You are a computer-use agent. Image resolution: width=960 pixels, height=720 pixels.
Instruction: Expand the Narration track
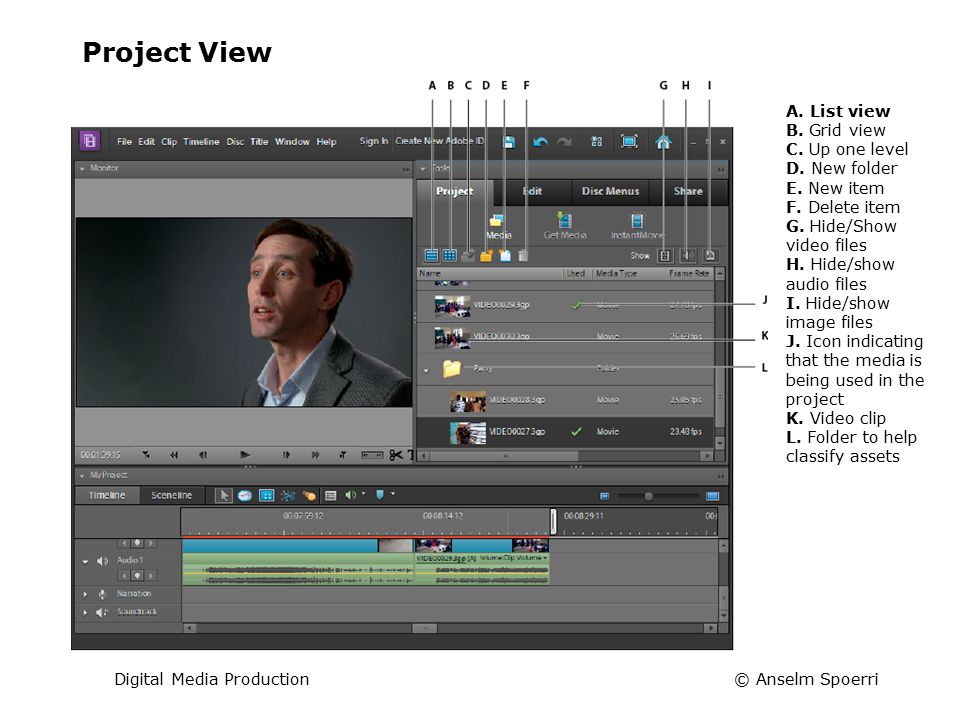[x=85, y=594]
